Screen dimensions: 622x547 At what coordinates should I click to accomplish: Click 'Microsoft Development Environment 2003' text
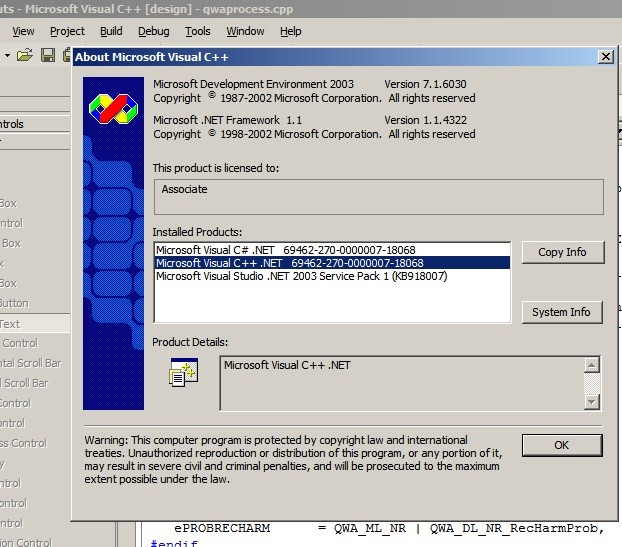coord(253,84)
